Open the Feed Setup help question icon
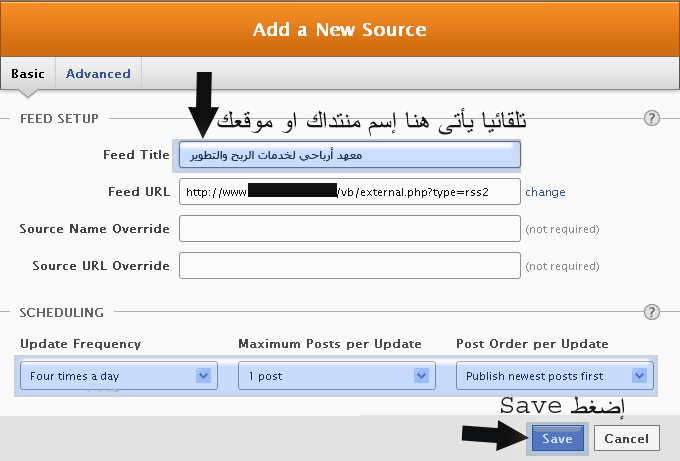680x461 pixels. tap(652, 118)
